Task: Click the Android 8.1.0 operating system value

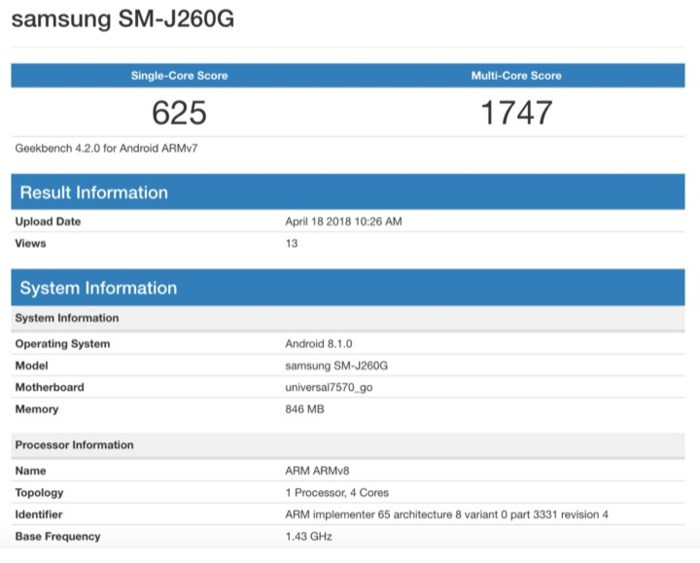Action: click(318, 344)
